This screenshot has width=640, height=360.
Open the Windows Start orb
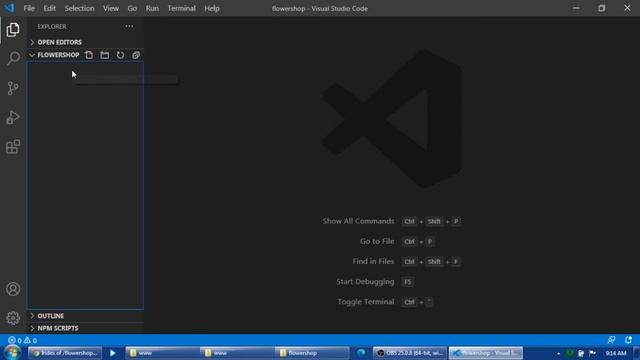(12, 353)
